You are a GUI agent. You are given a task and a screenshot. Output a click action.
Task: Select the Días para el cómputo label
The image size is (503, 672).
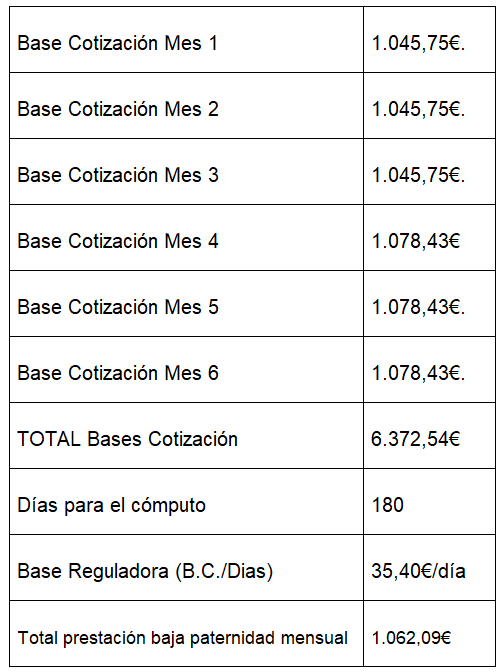click(111, 505)
